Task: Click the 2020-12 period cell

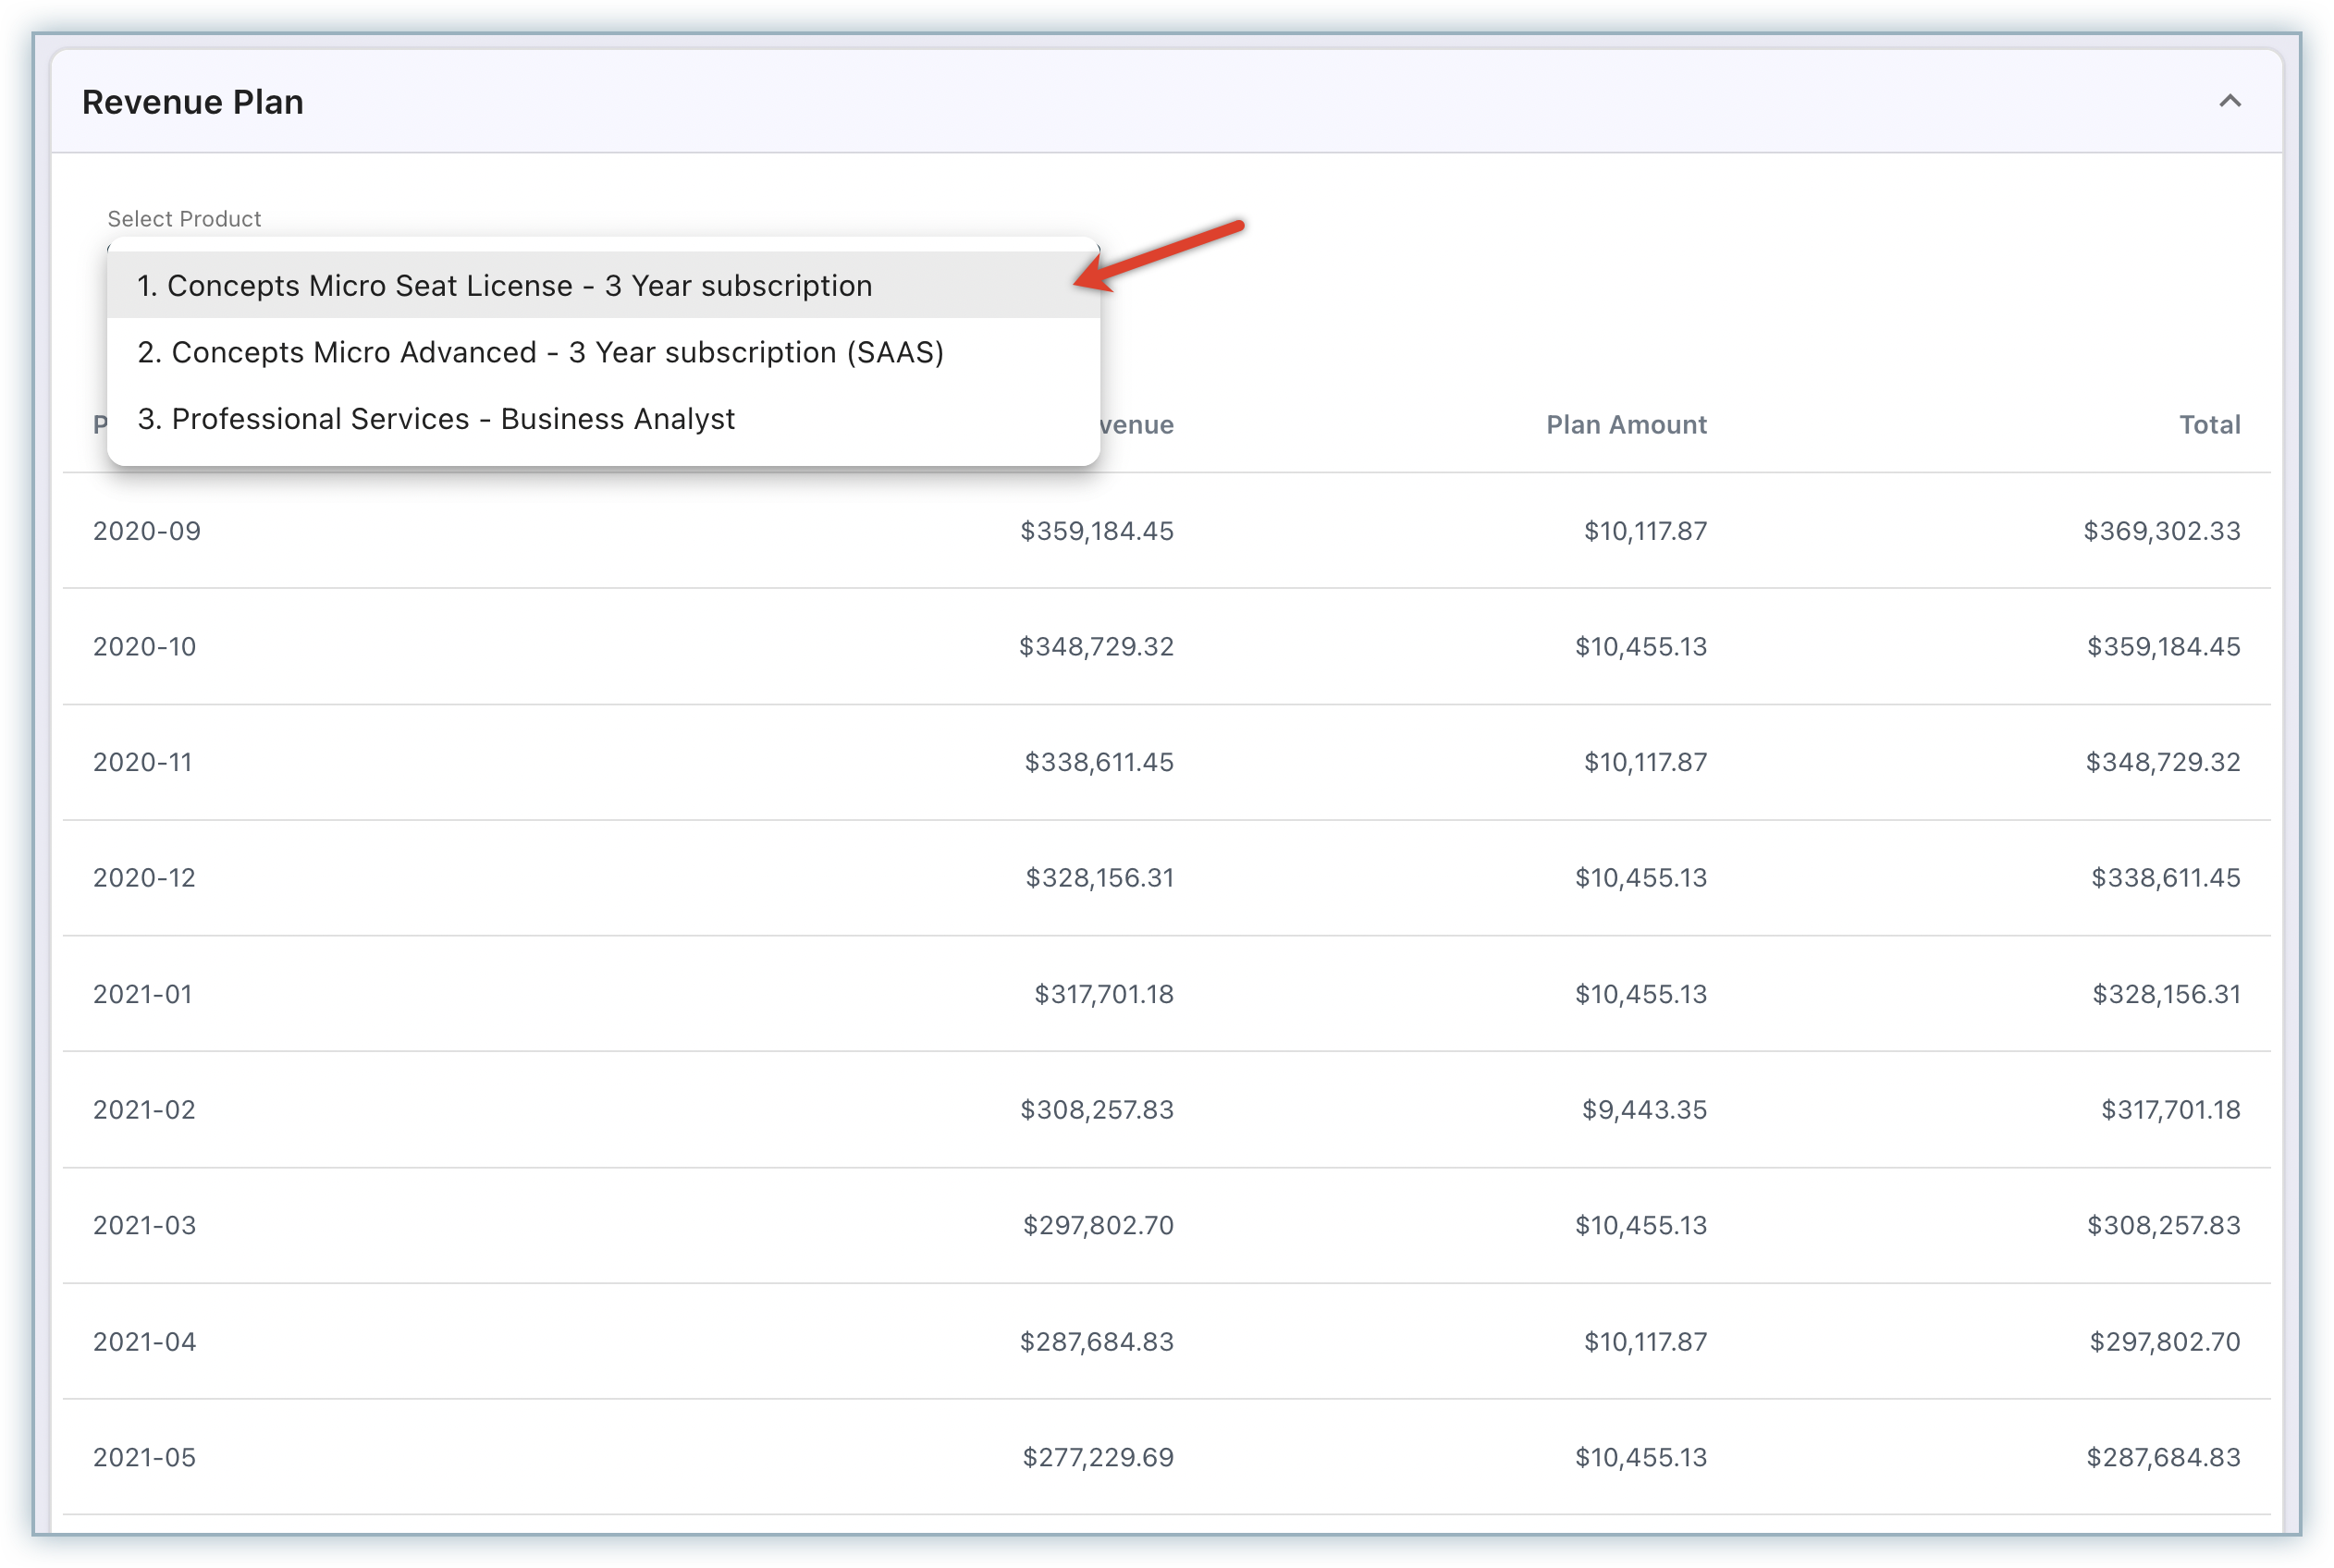Action: [x=145, y=878]
